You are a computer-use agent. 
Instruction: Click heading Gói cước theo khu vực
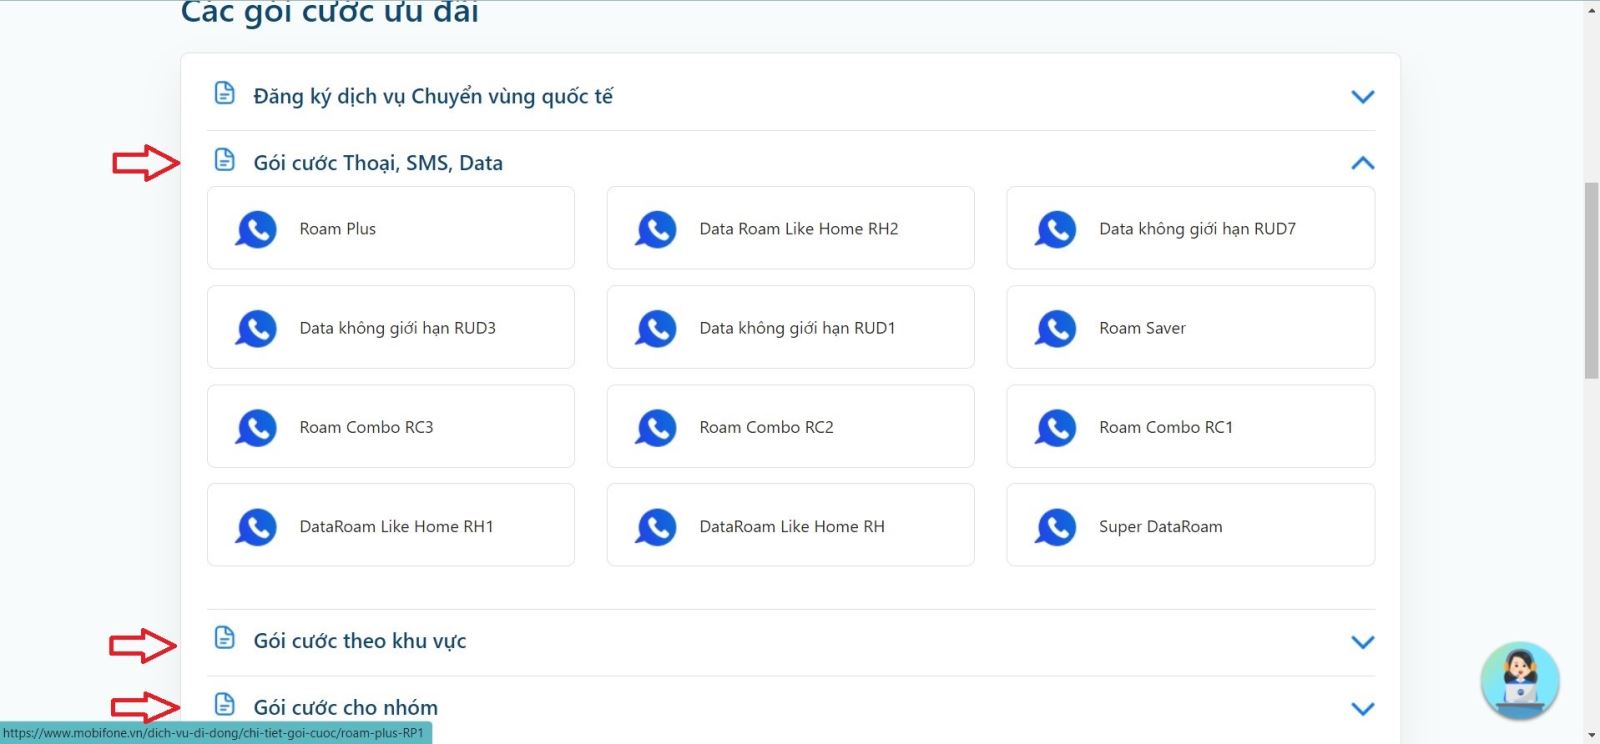pos(360,641)
